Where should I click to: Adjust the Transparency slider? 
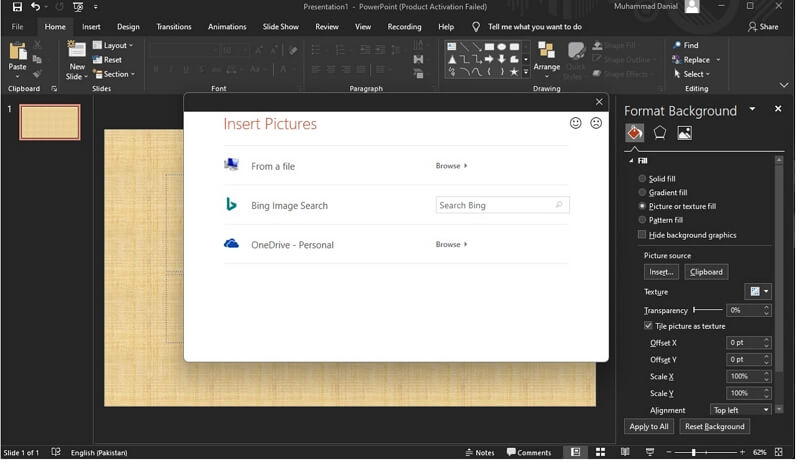(708, 310)
